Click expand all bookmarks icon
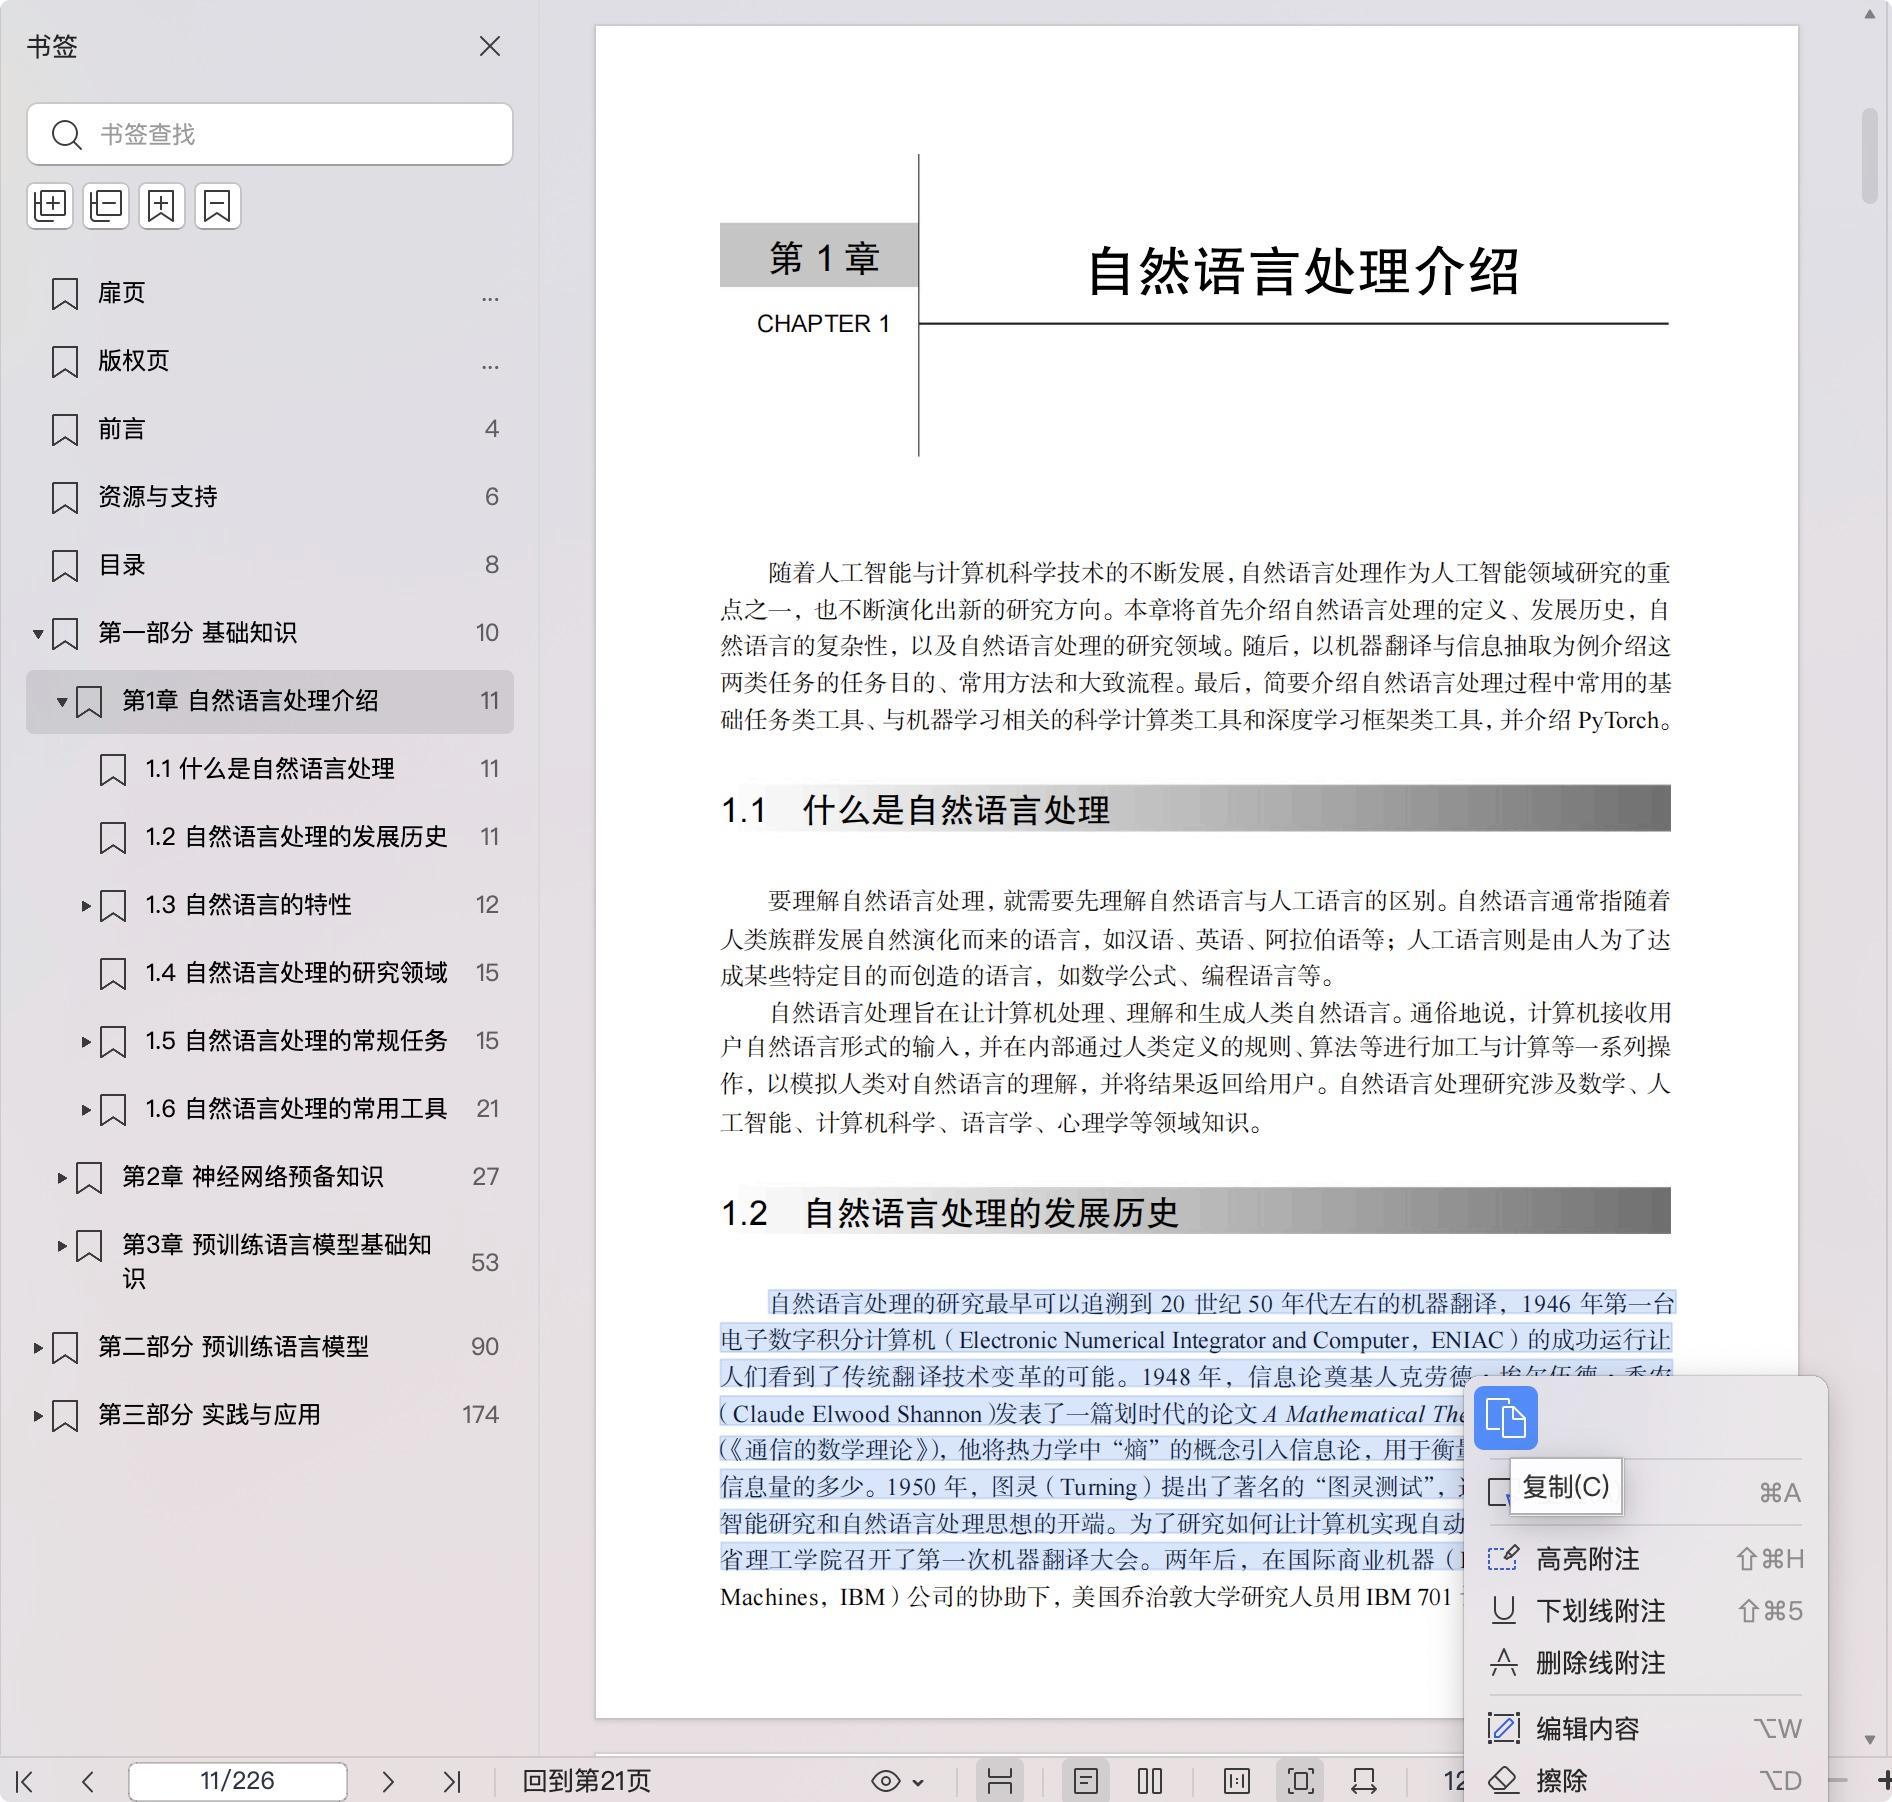 50,206
